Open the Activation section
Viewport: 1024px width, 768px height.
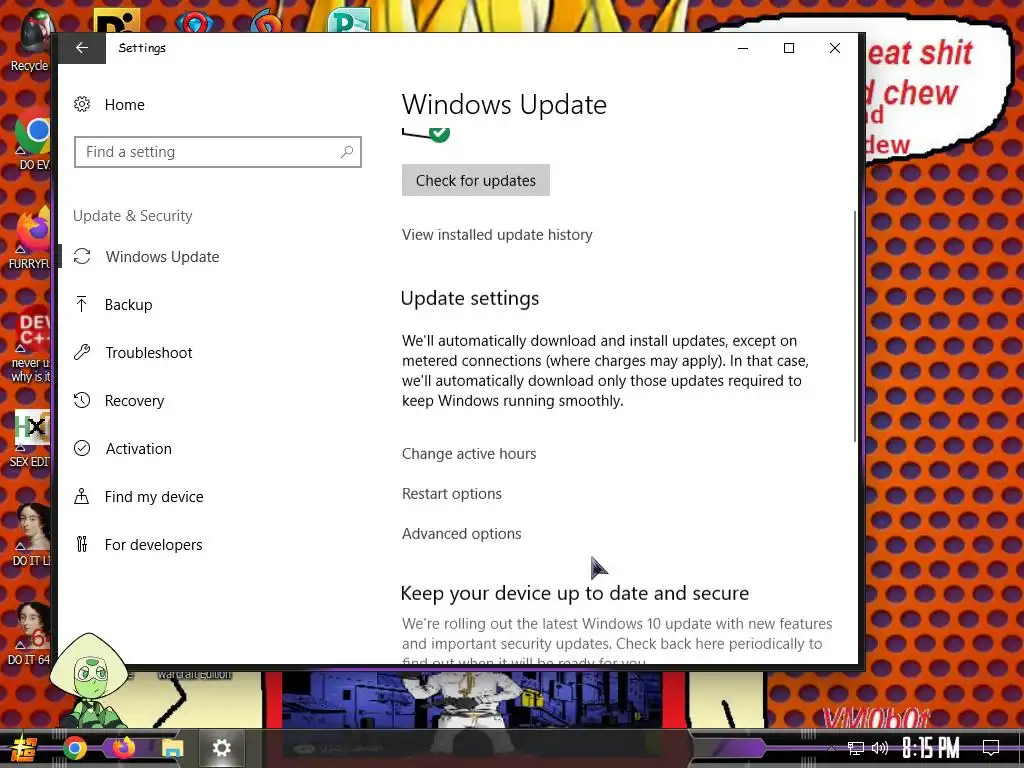138,449
